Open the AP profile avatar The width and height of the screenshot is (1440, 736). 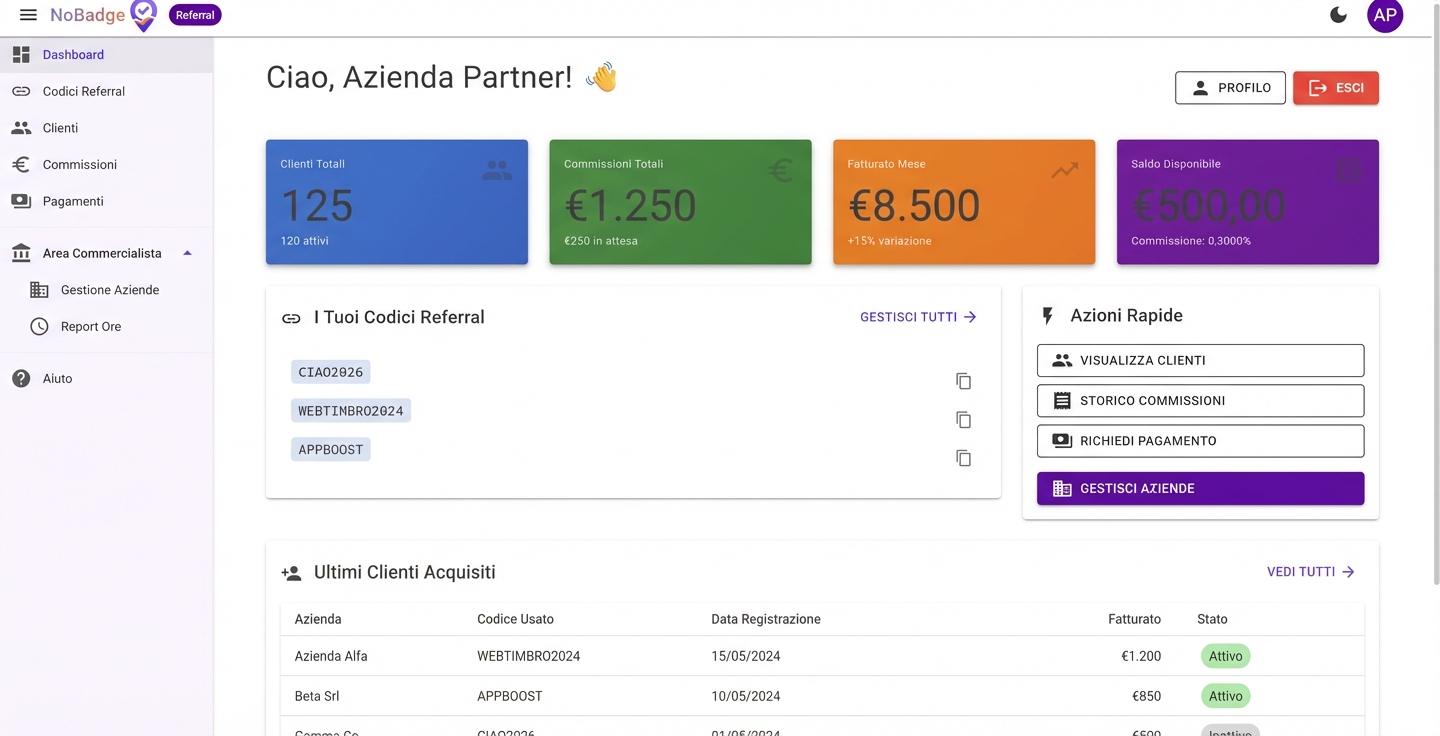1385,15
